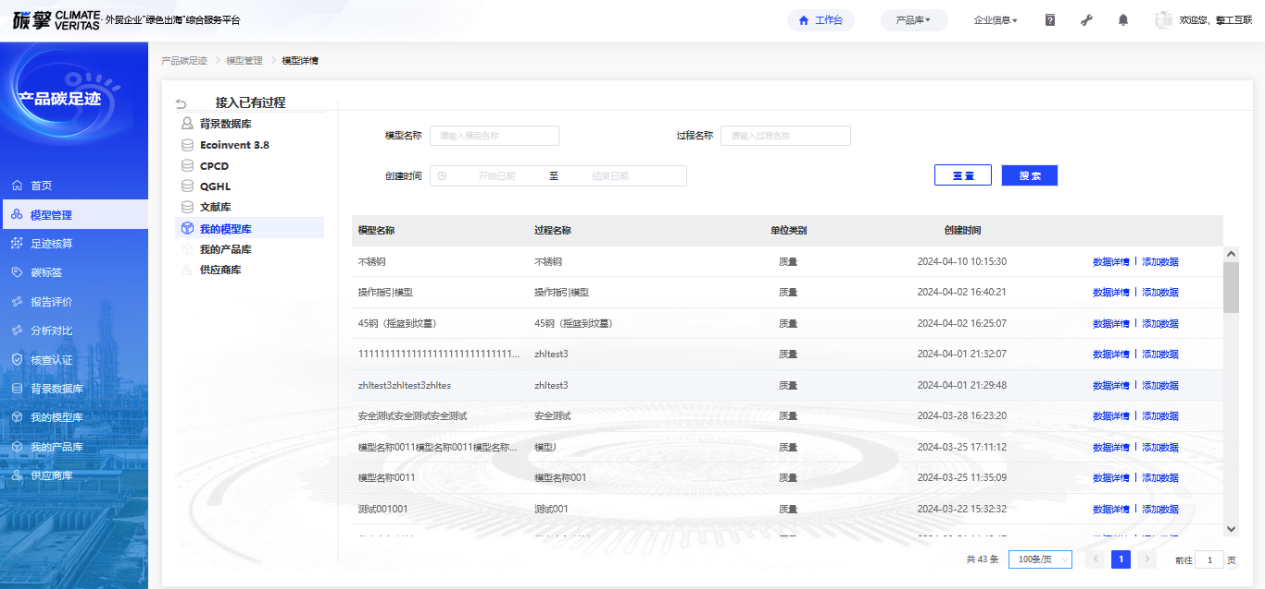The width and height of the screenshot is (1265, 589).
Task: Expand the 企业信息 dropdown menu
Action: pos(995,20)
